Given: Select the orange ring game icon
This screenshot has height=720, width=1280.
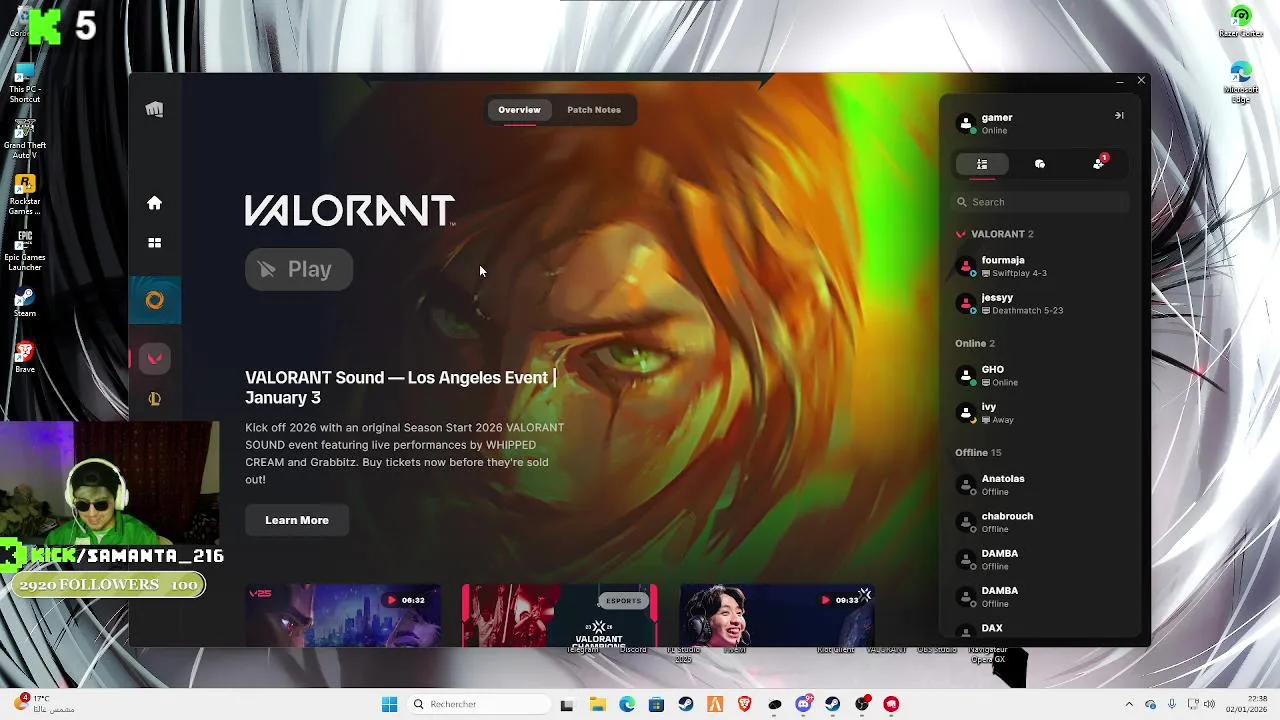Looking at the screenshot, I should click(x=154, y=300).
